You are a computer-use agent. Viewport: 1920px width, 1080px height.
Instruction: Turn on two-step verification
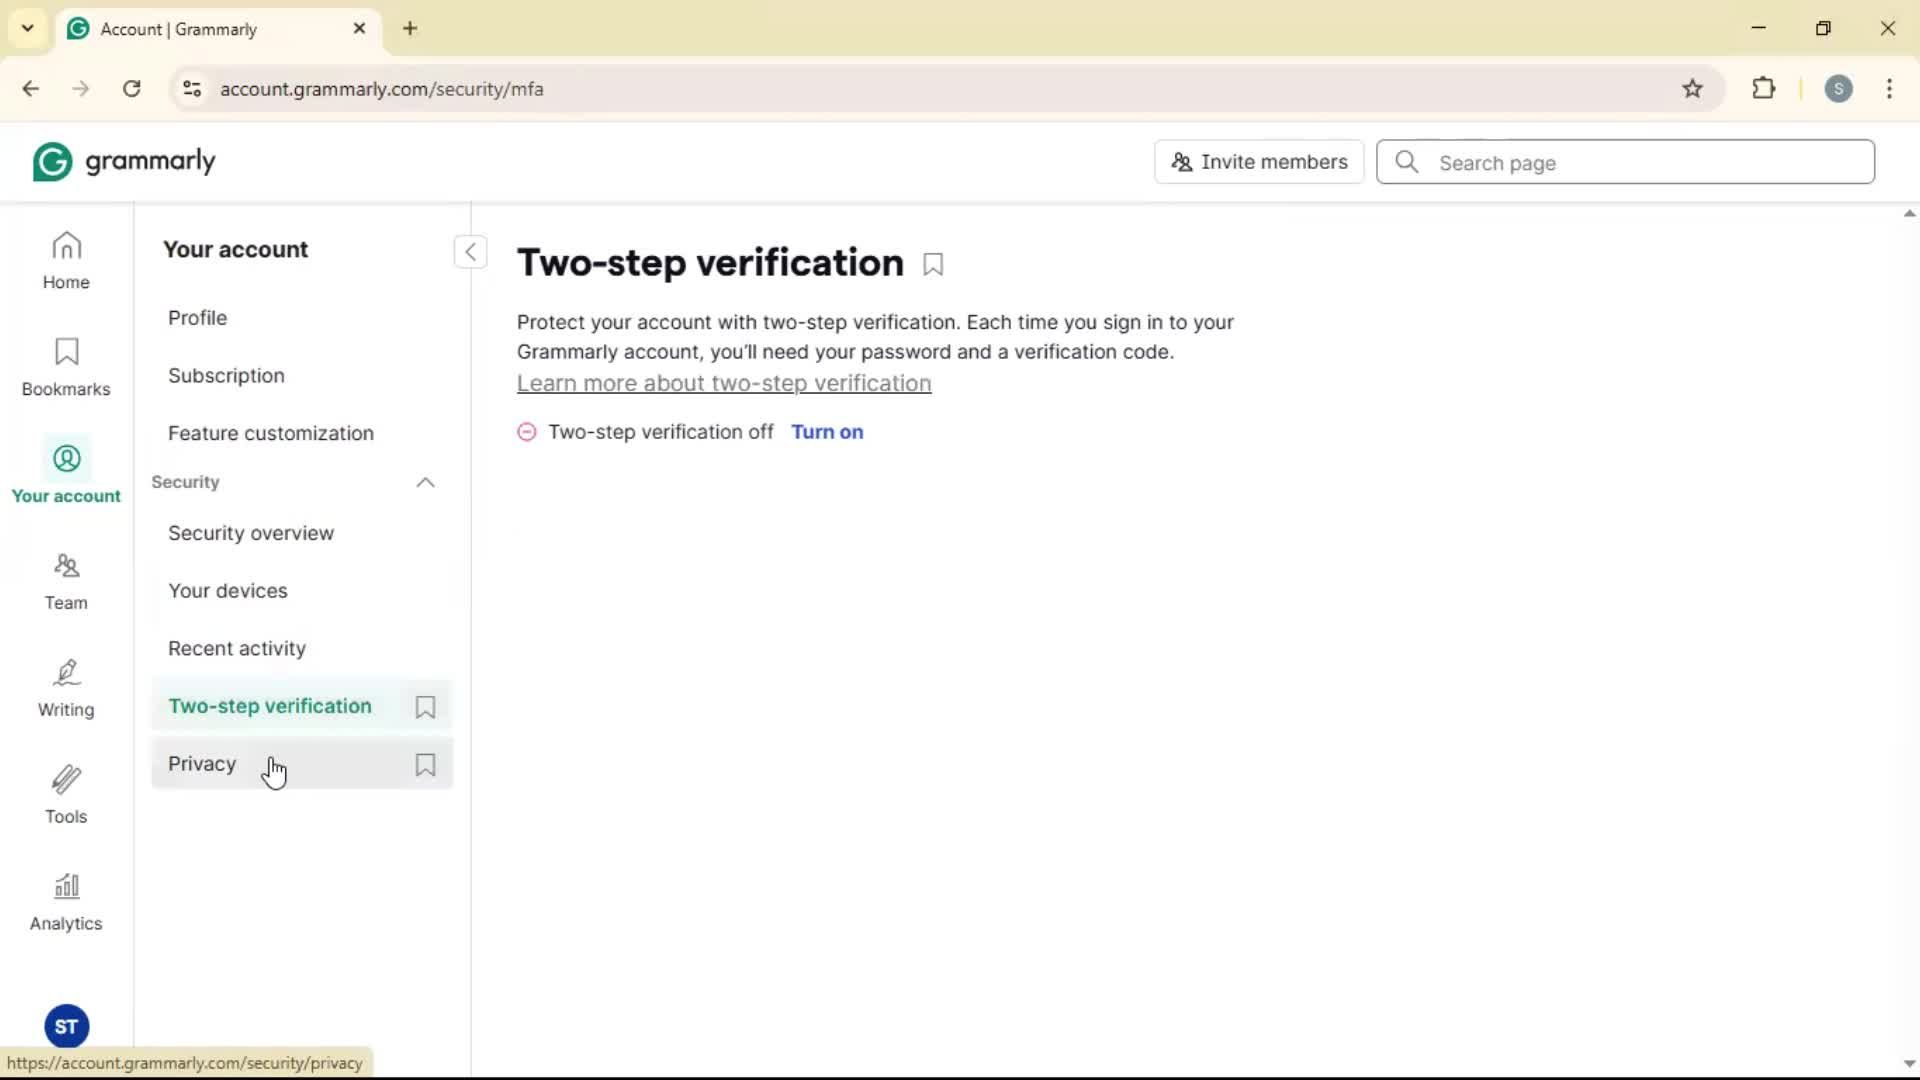827,432
